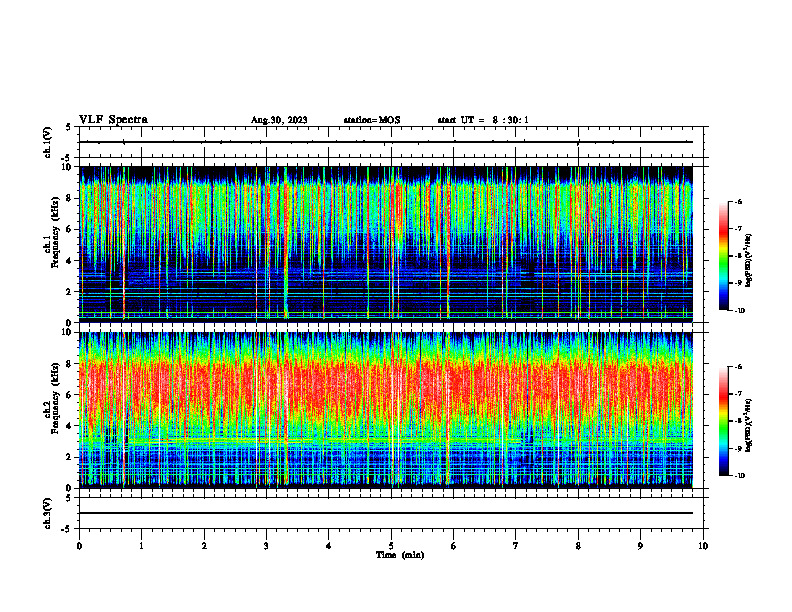The width and height of the screenshot is (792, 612).
Task: Click the "Time (min)" axis title
Action: [400, 555]
